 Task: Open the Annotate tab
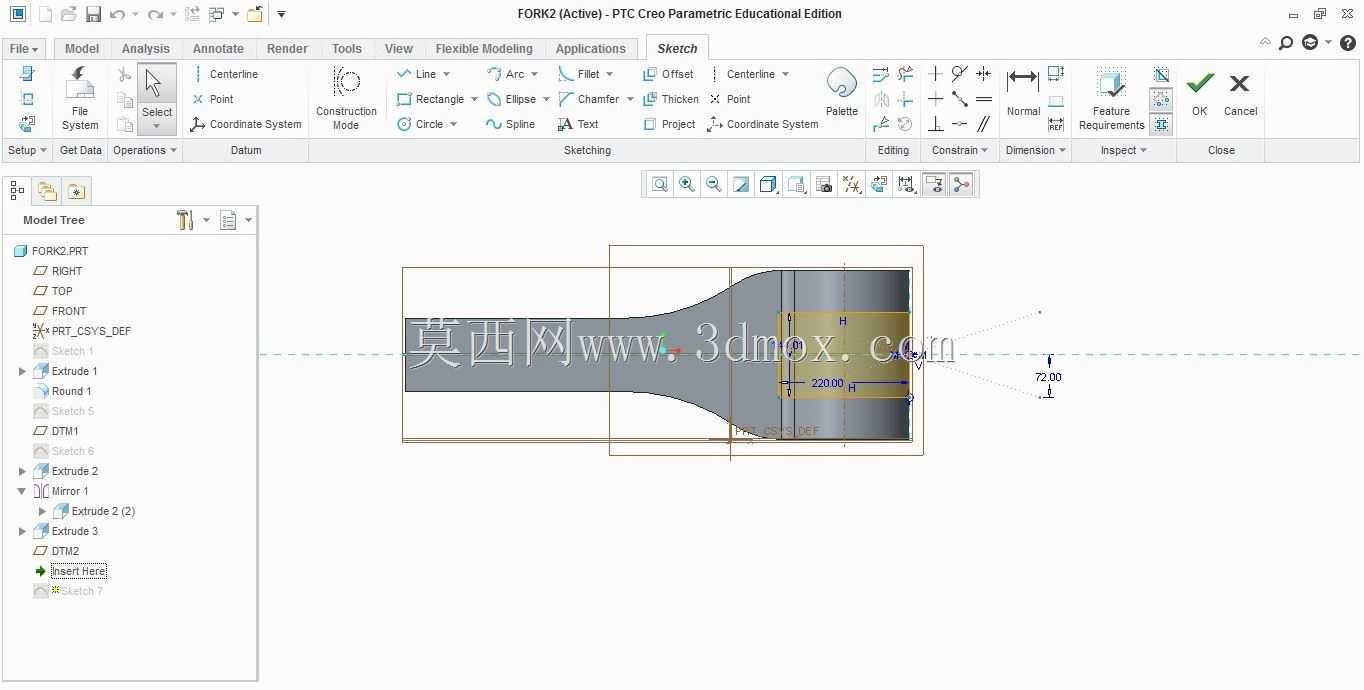coord(218,49)
